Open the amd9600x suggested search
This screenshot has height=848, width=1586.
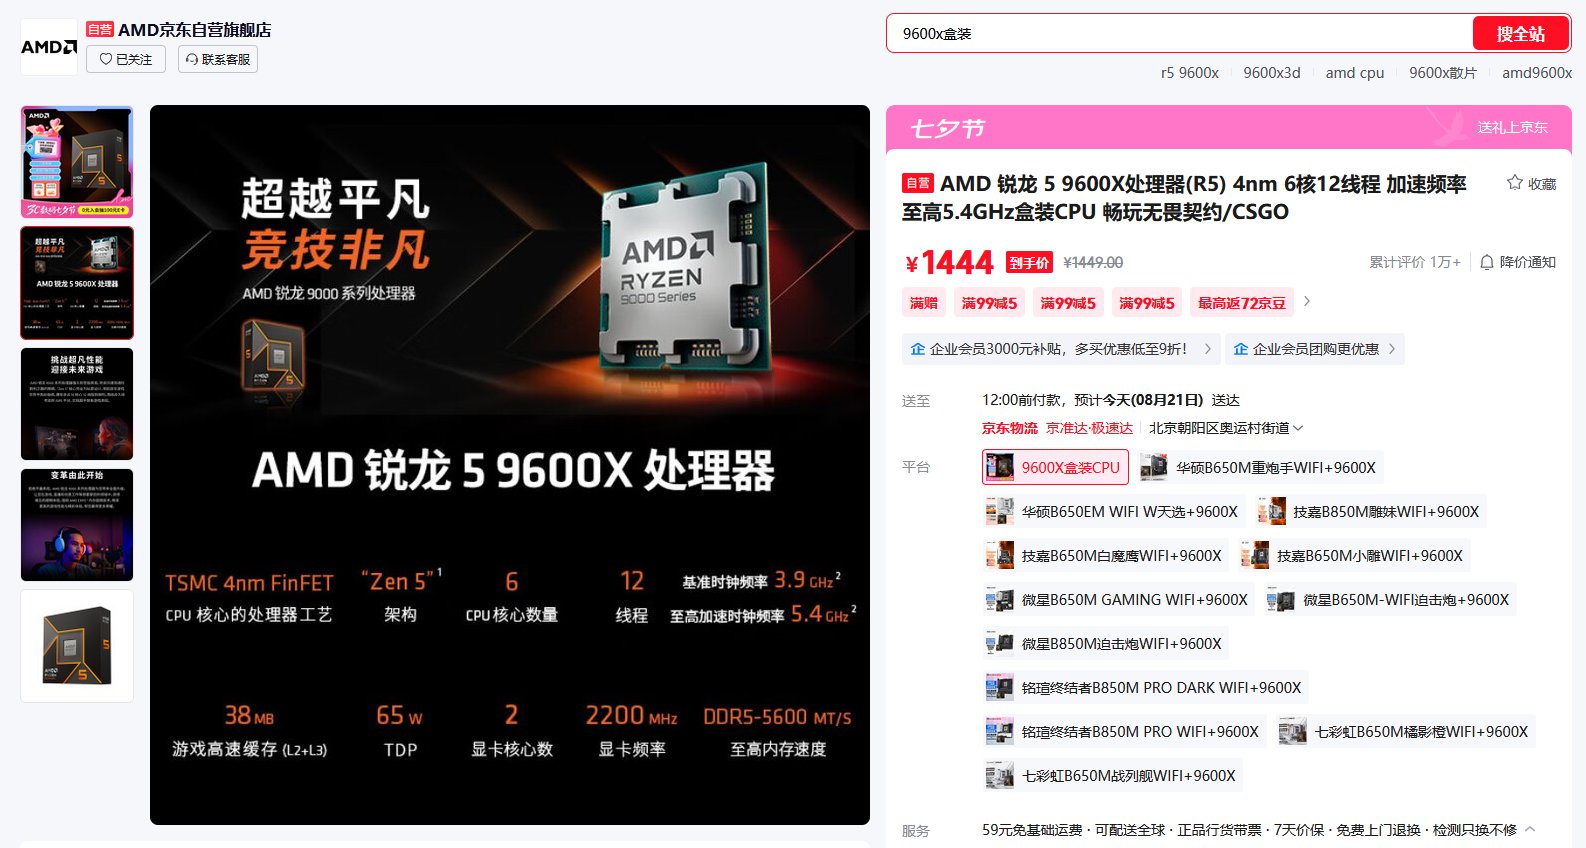(x=1536, y=73)
